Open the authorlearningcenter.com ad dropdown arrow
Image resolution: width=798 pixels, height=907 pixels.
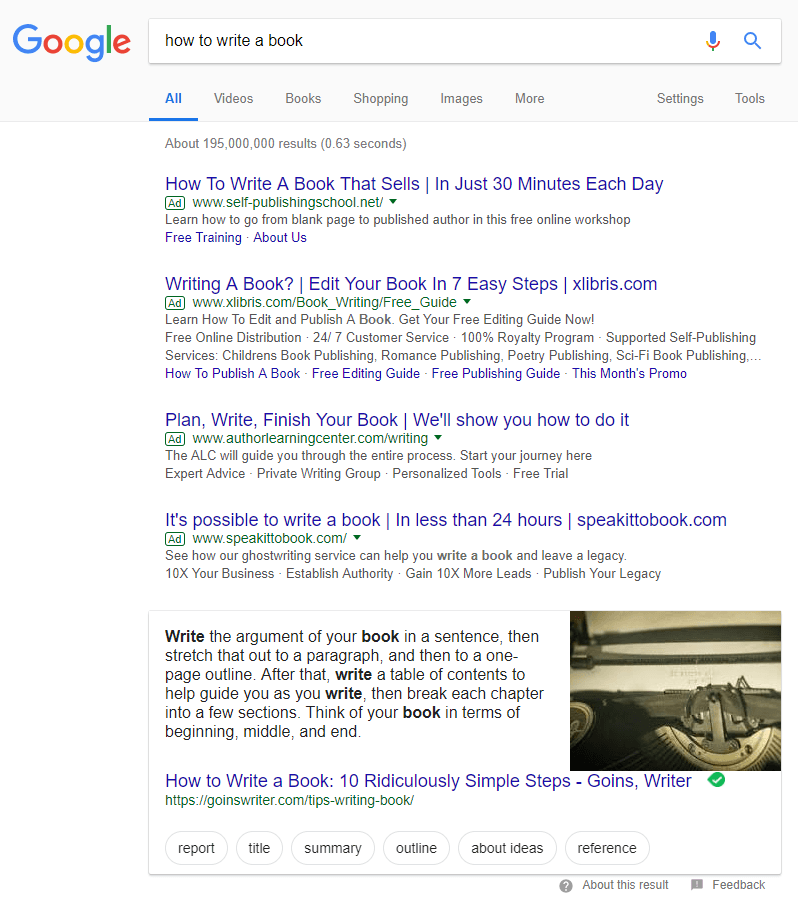(x=438, y=438)
